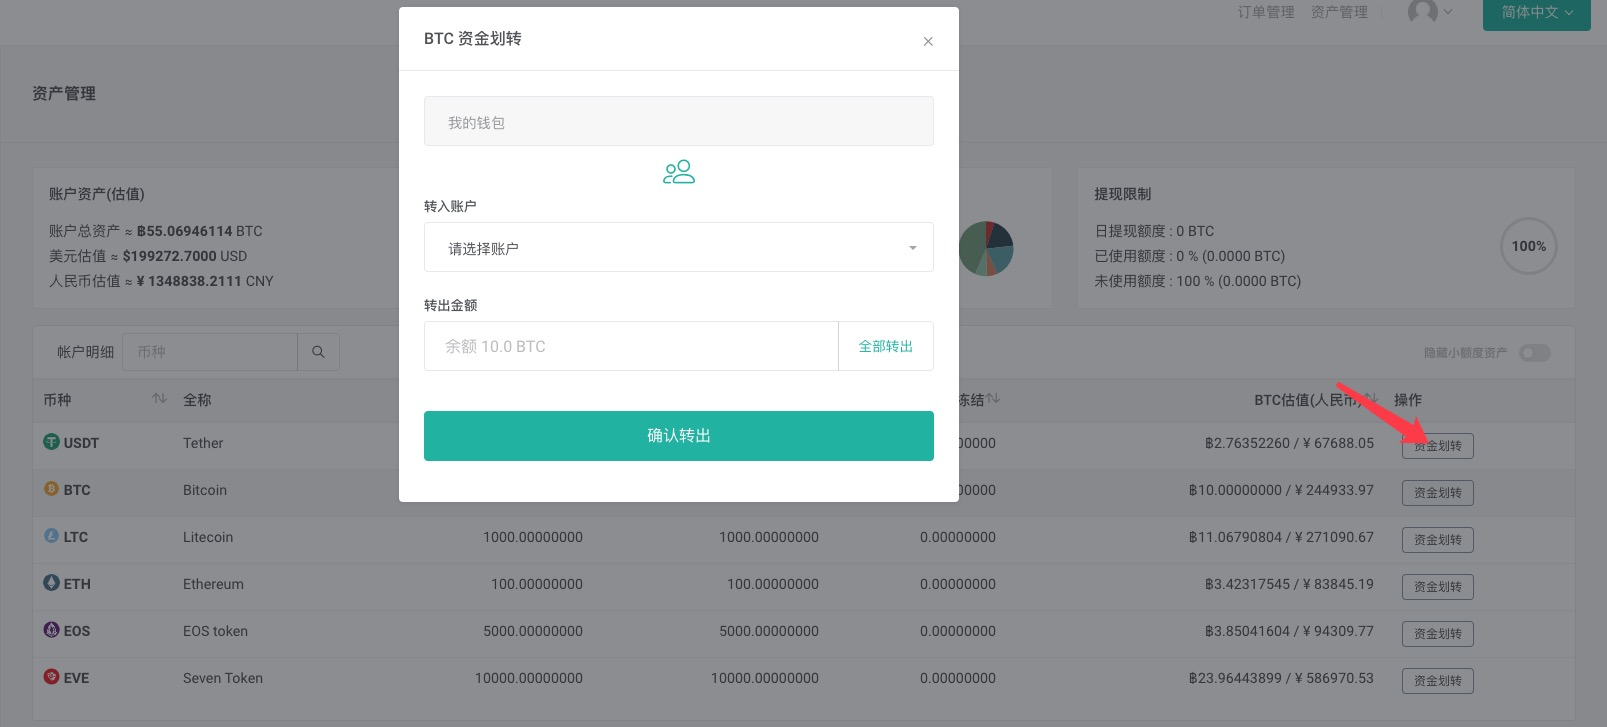Sort by the 冻结 column arrows
1607x727 pixels.
(x=993, y=399)
